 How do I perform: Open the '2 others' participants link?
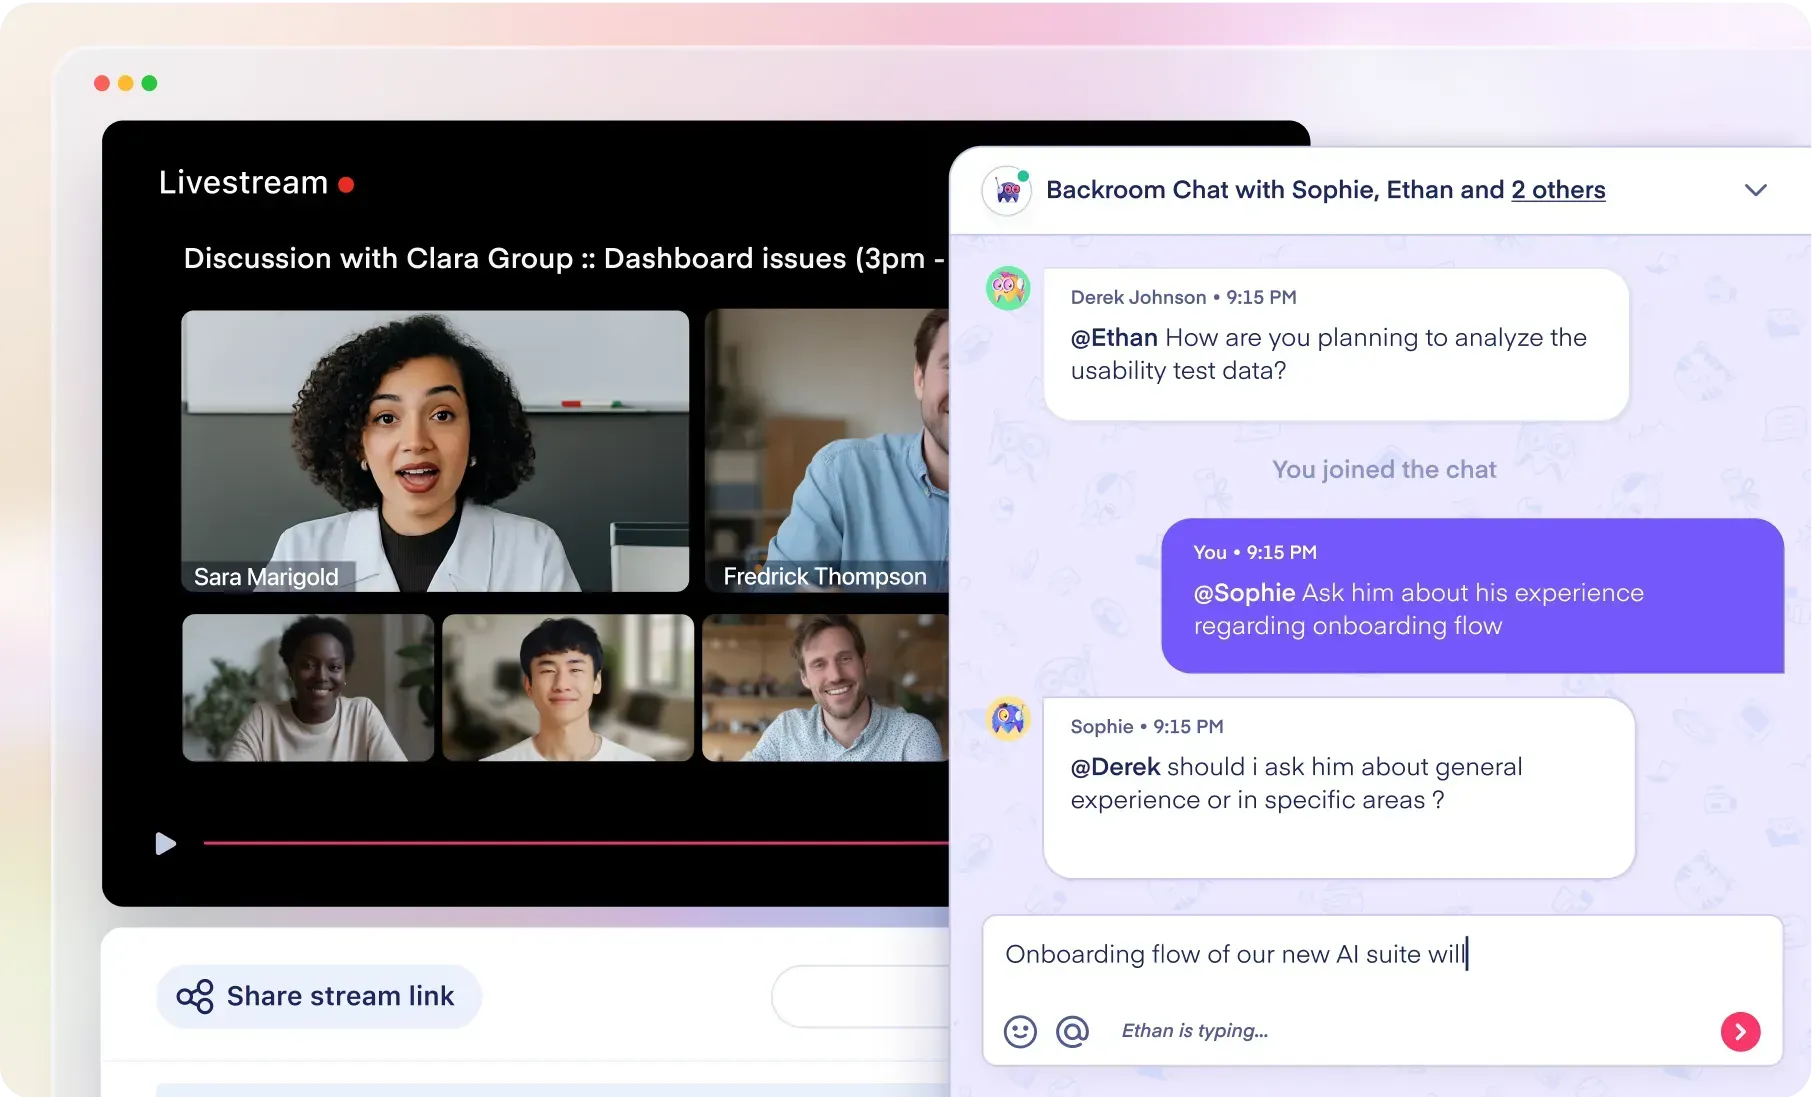(1558, 190)
